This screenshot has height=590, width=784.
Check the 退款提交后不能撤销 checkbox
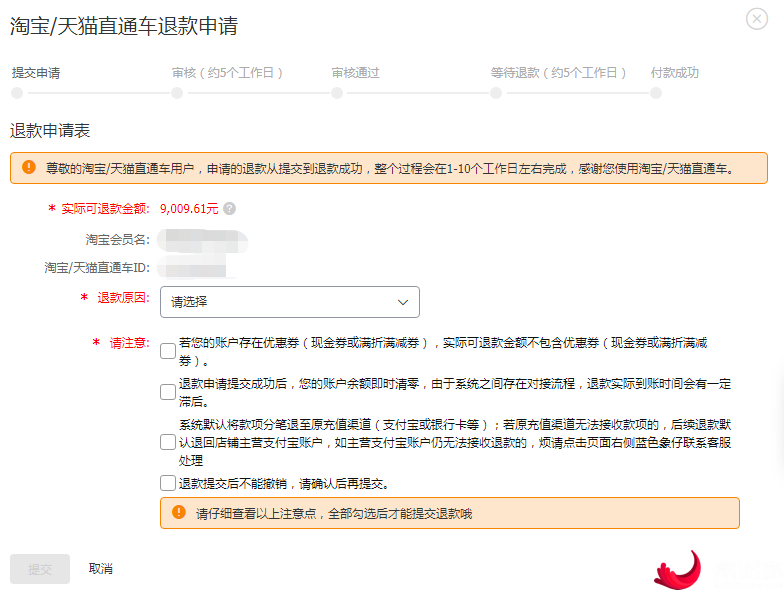coord(168,483)
